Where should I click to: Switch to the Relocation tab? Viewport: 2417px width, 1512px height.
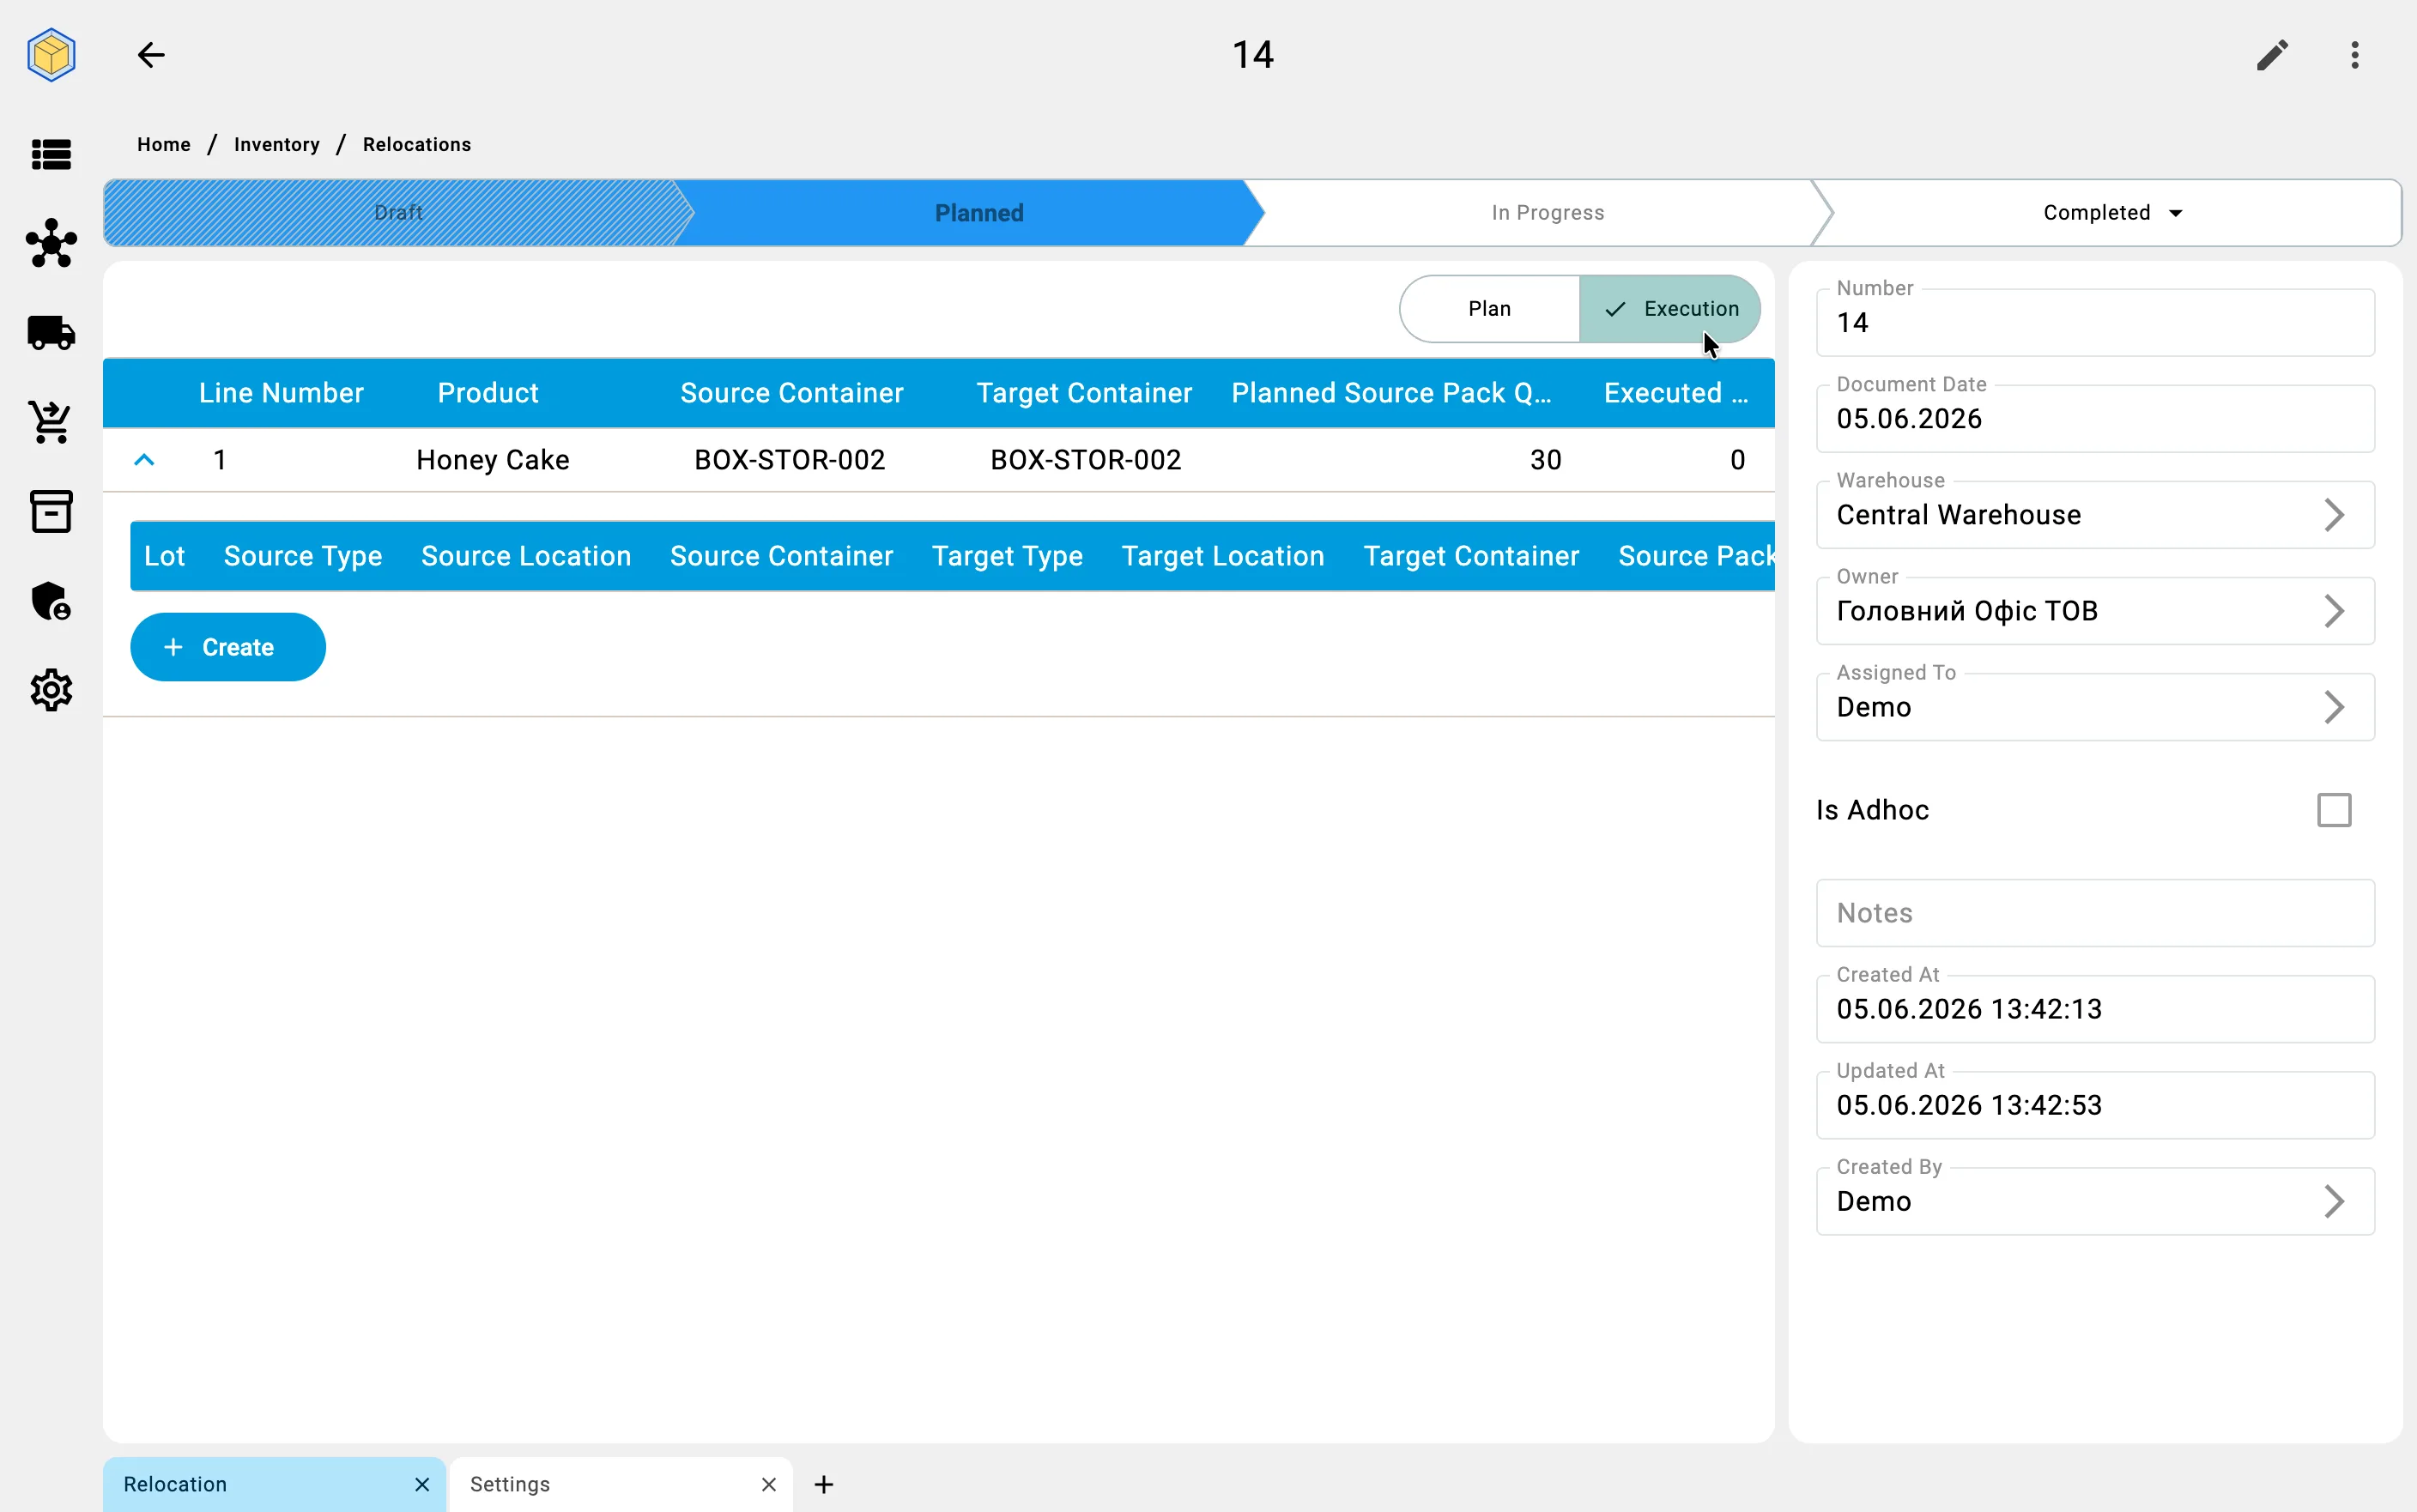pyautogui.click(x=275, y=1484)
